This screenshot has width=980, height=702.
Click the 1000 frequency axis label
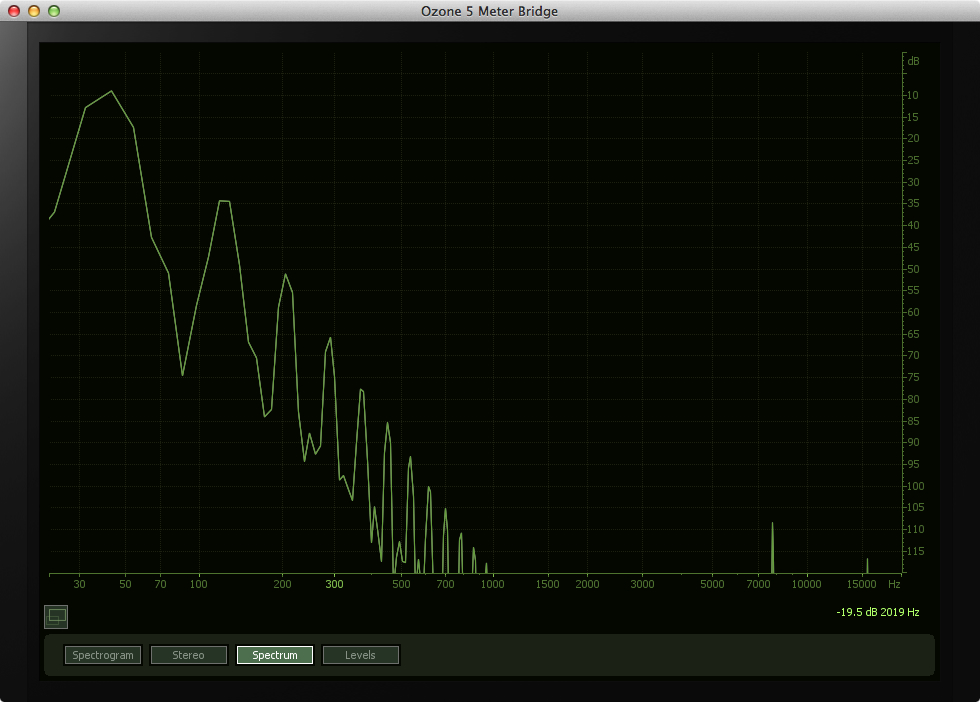492,584
